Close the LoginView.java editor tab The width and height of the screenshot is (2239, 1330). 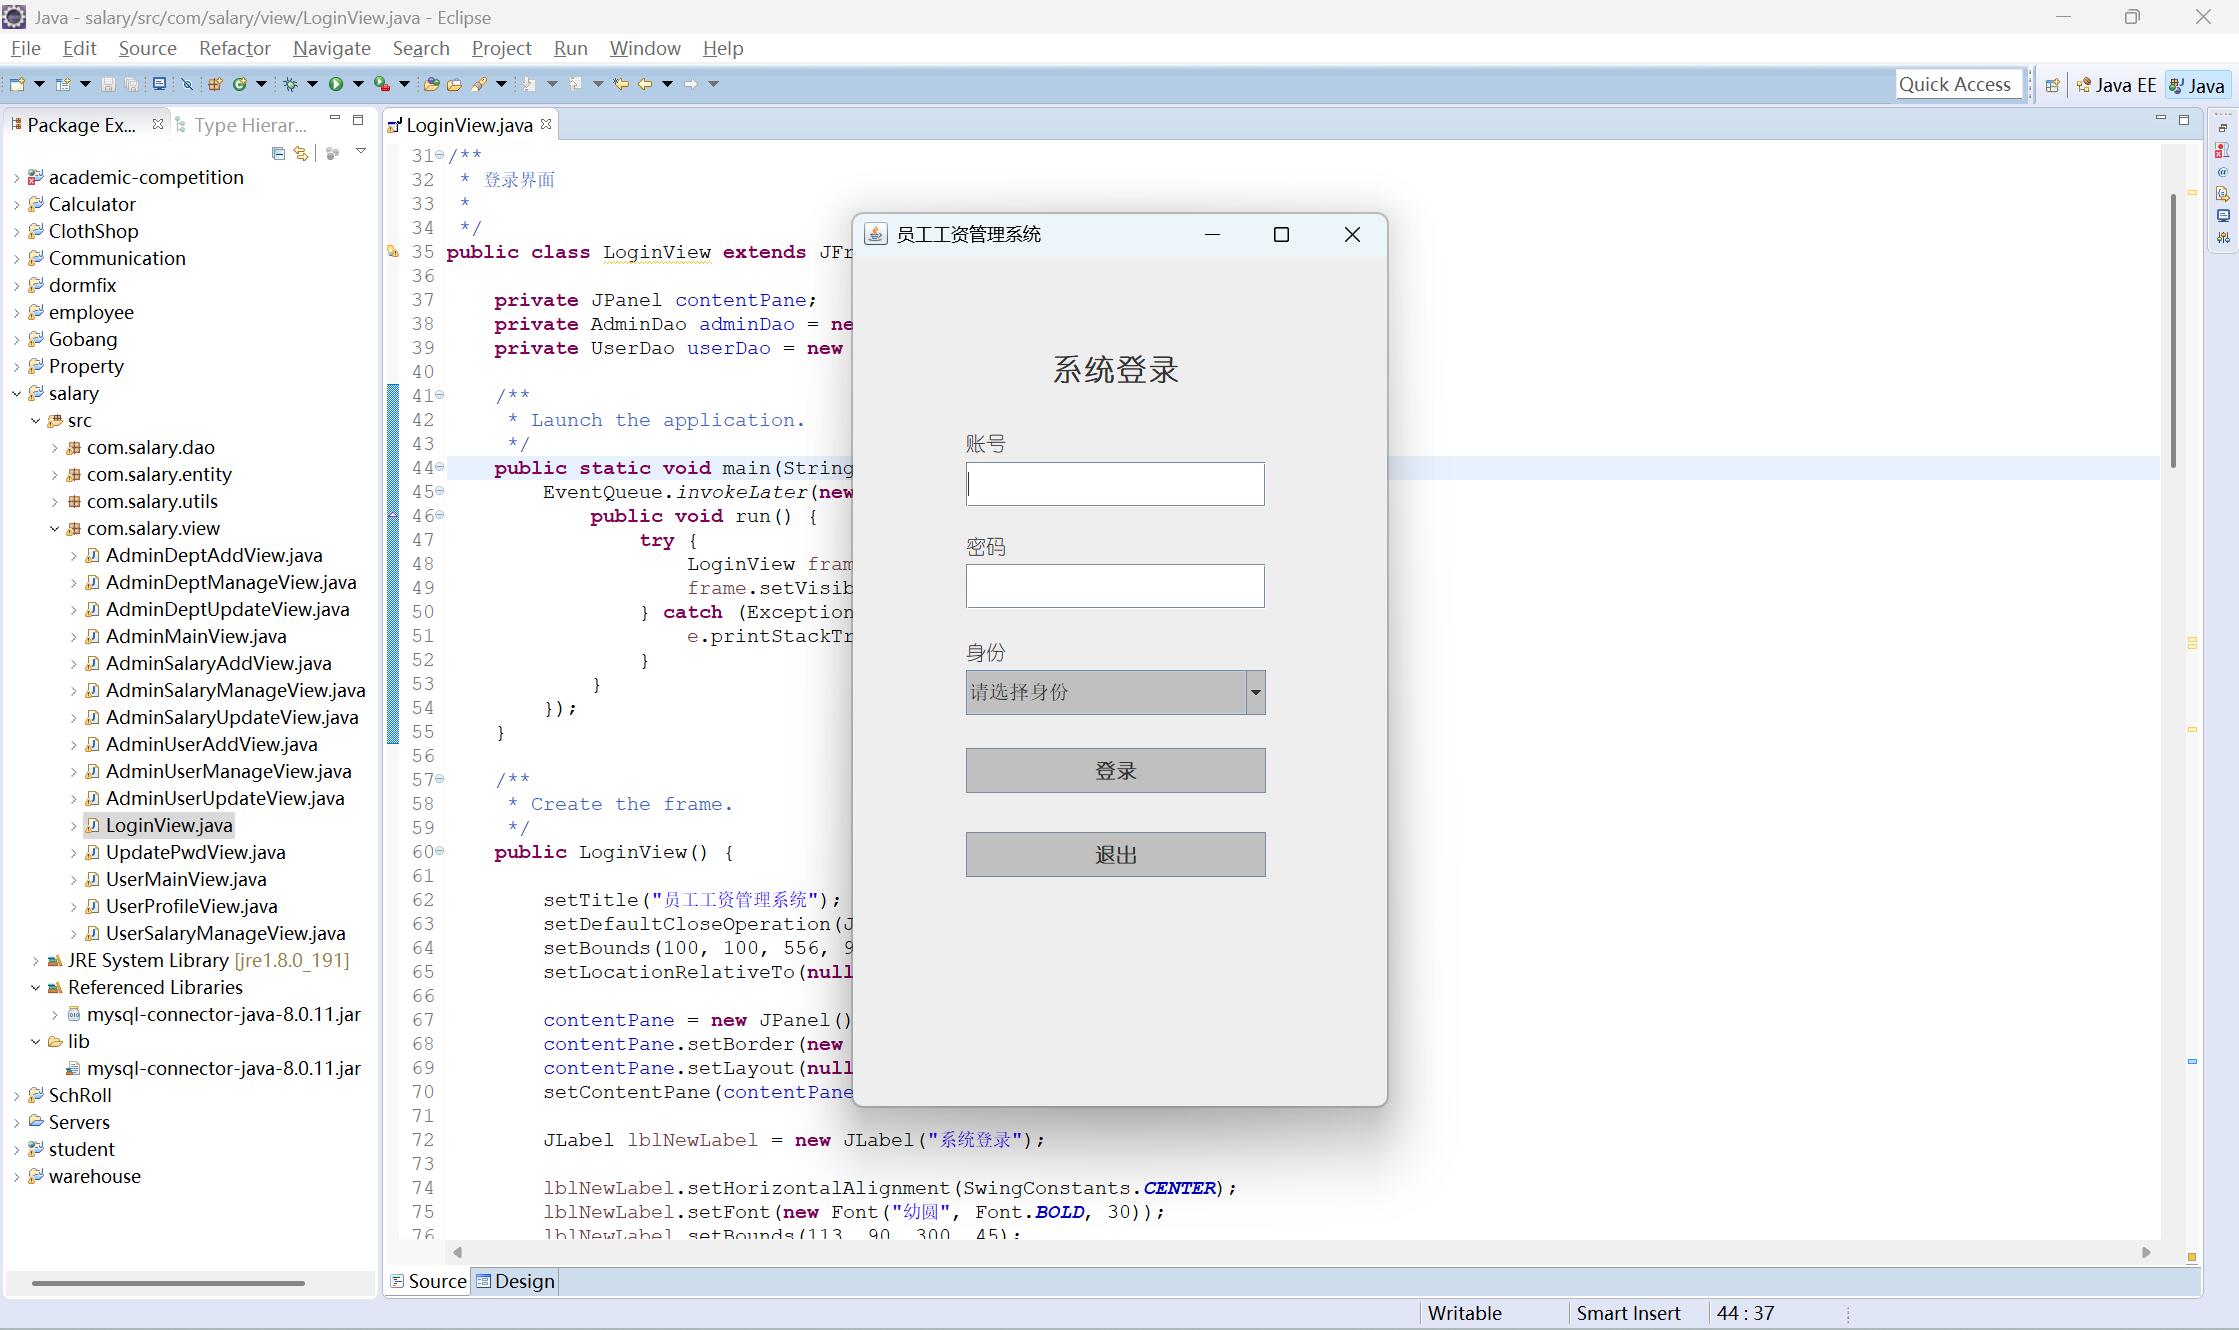546,124
